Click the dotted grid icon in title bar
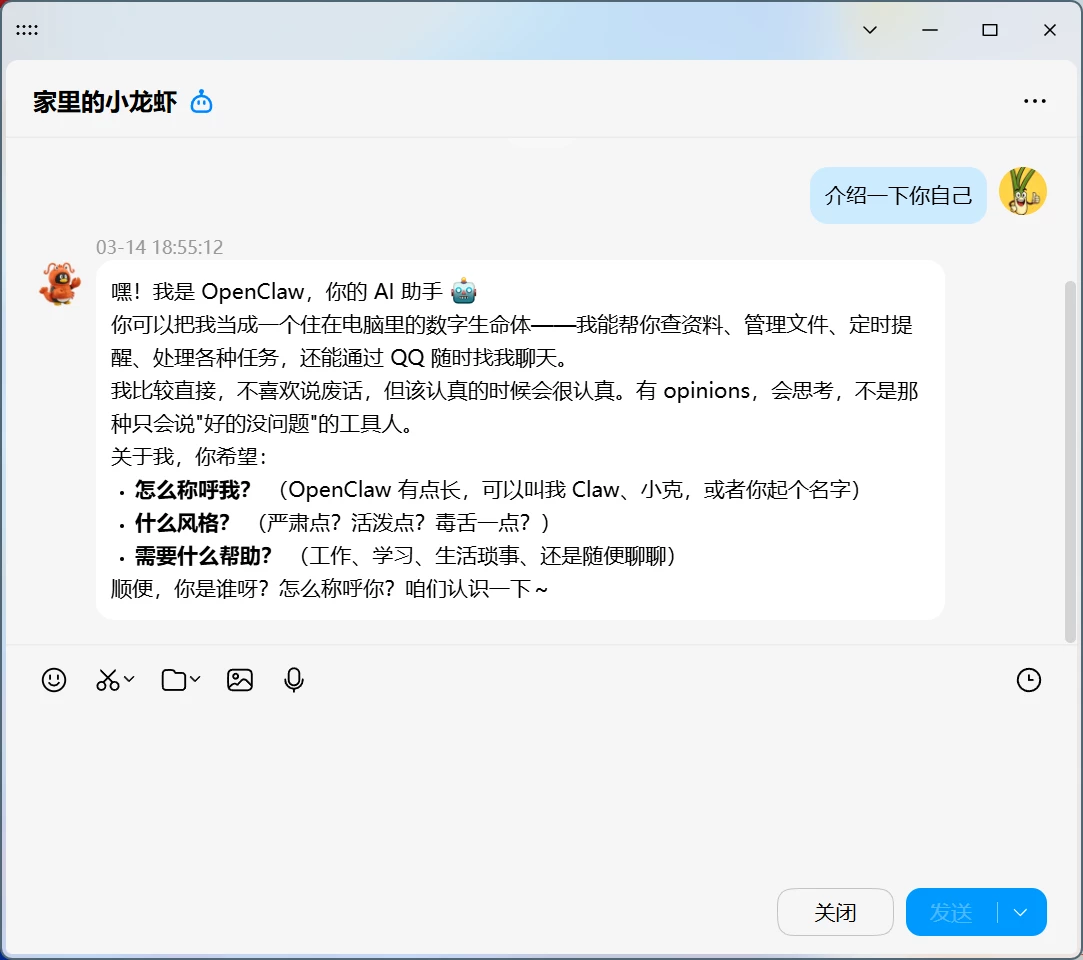 click(x=27, y=30)
